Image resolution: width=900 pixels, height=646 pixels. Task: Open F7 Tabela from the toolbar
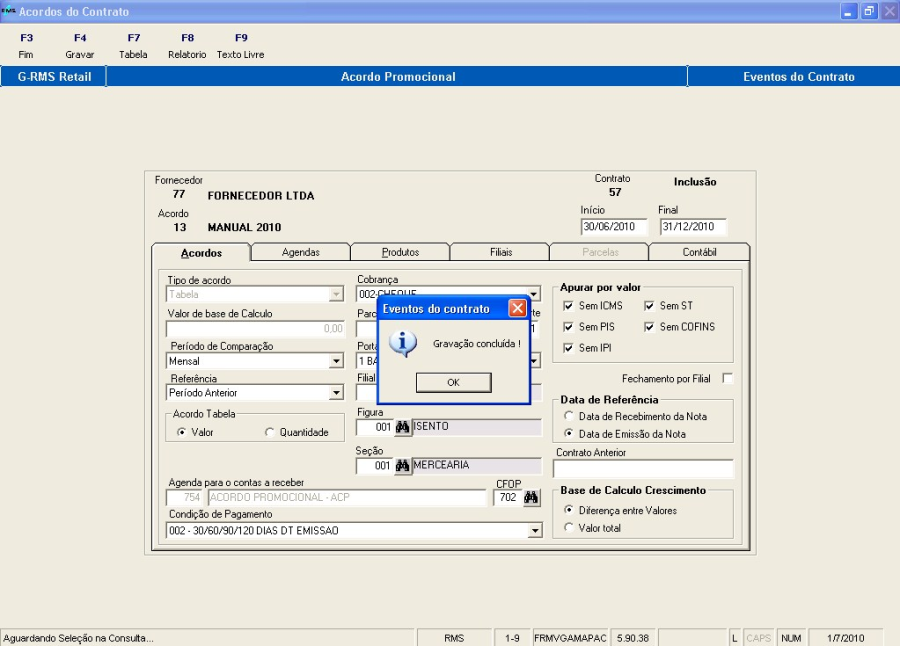(x=133, y=46)
